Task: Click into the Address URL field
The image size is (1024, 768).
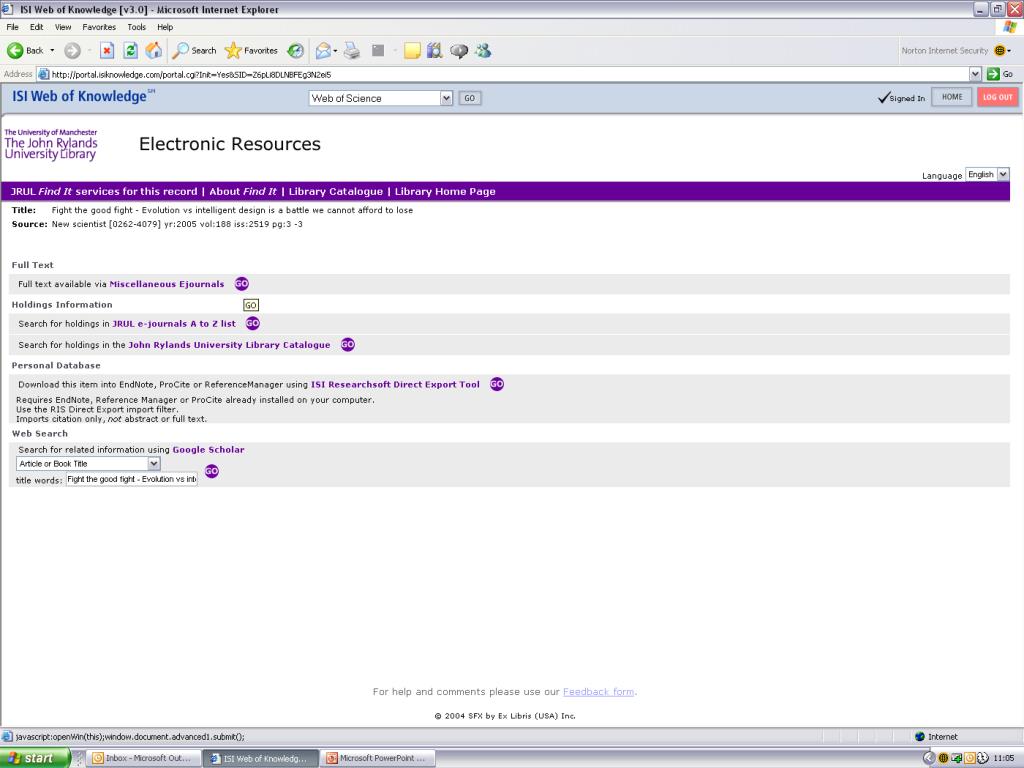Action: coord(503,74)
